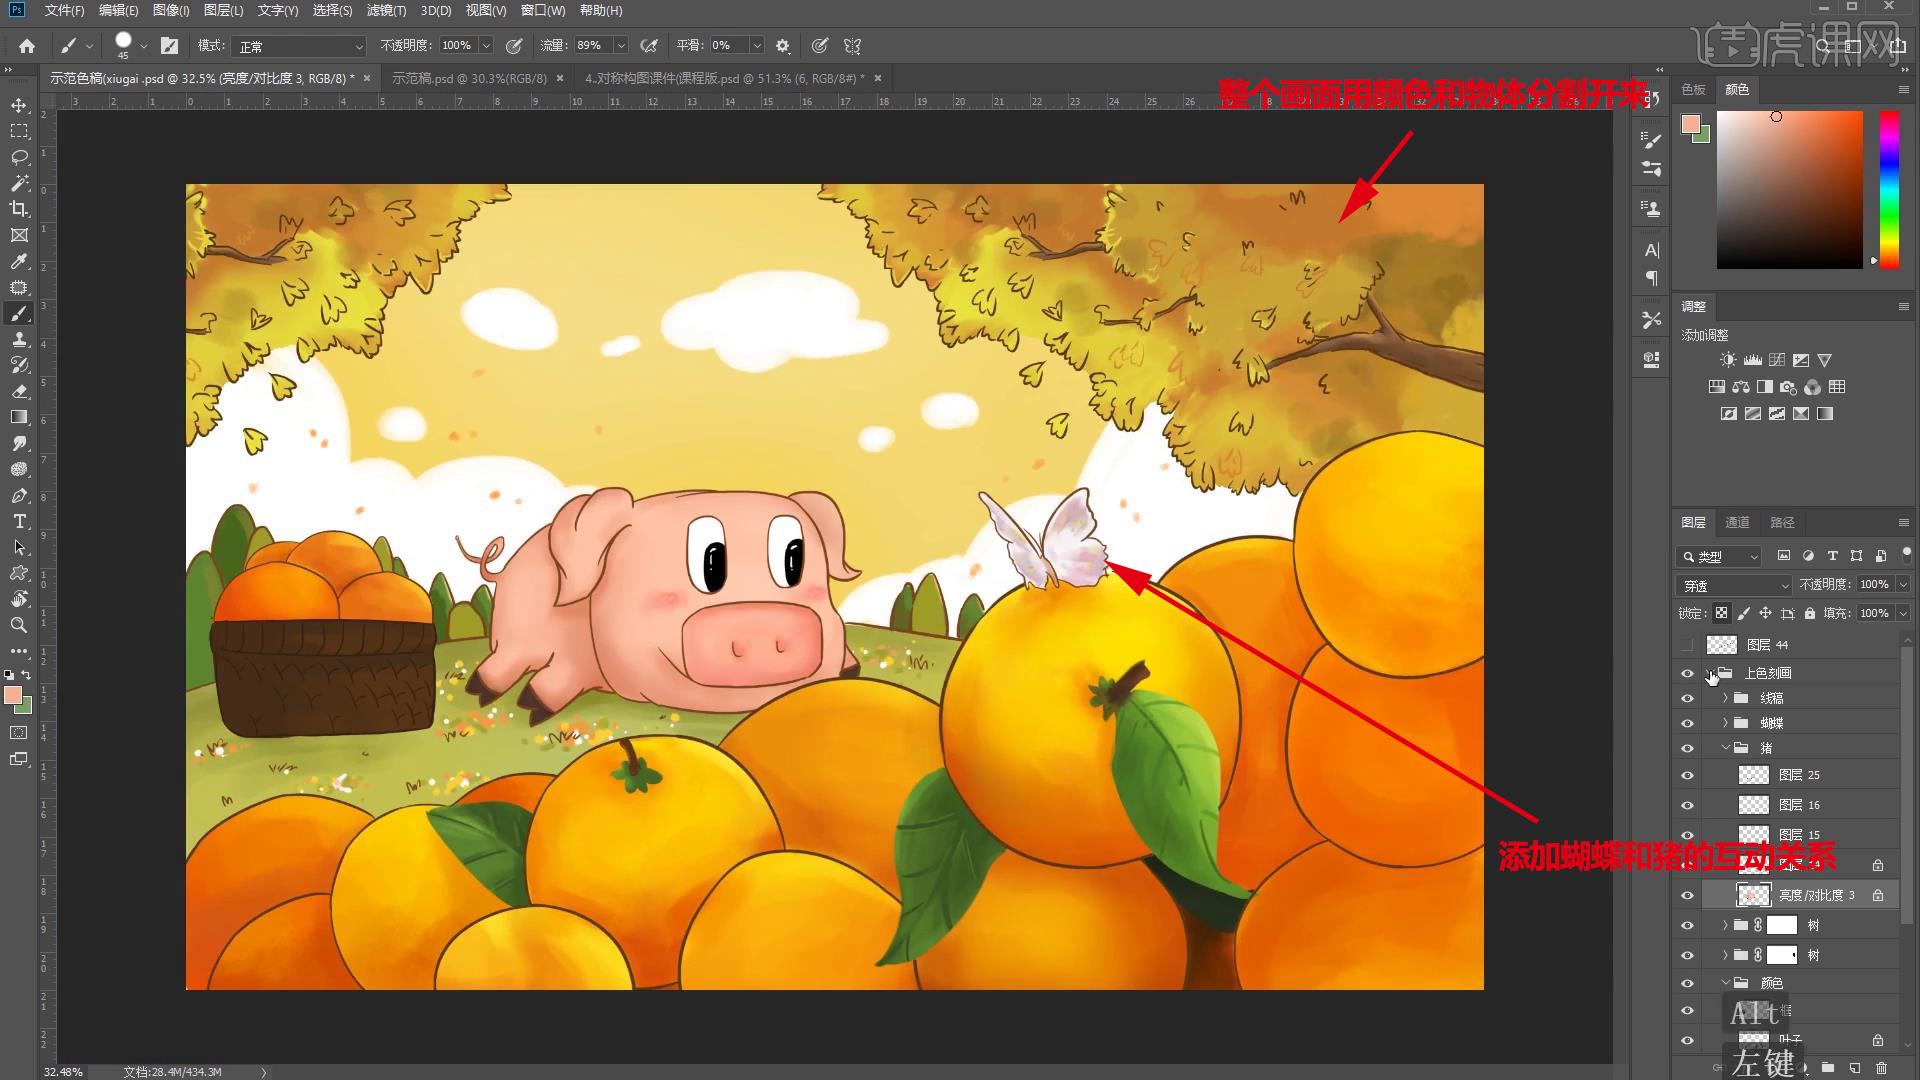The height and width of the screenshot is (1080, 1920).
Task: Switch to 示范稿.psd document tab
Action: 469,78
